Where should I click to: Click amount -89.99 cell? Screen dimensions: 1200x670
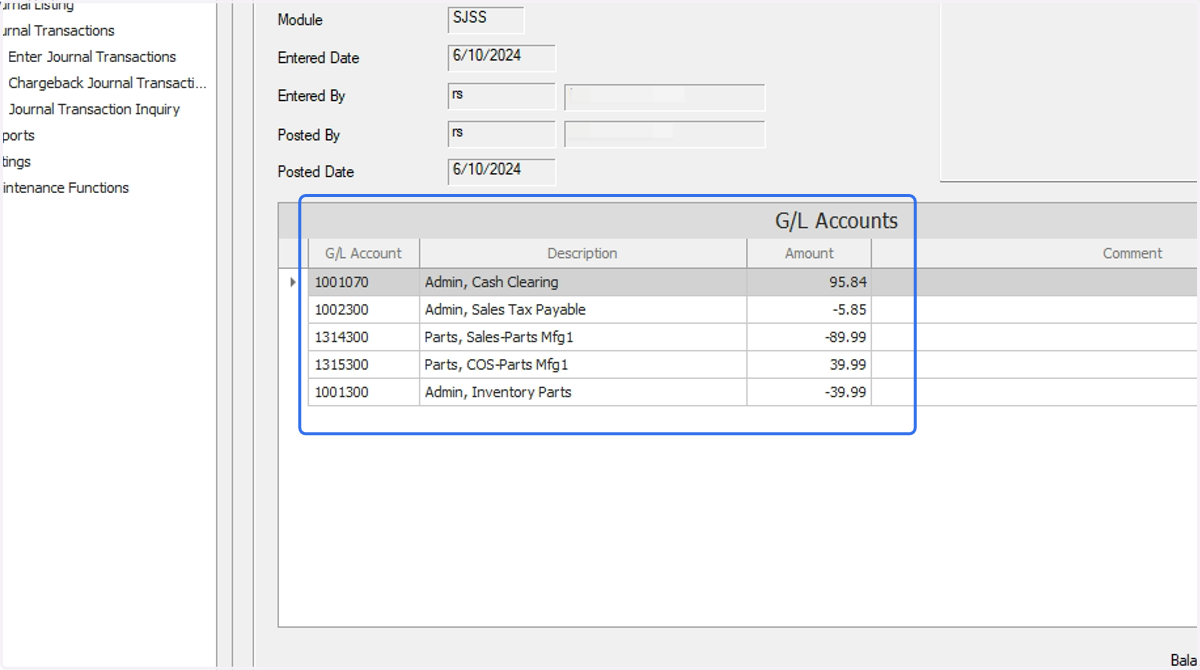click(x=809, y=337)
